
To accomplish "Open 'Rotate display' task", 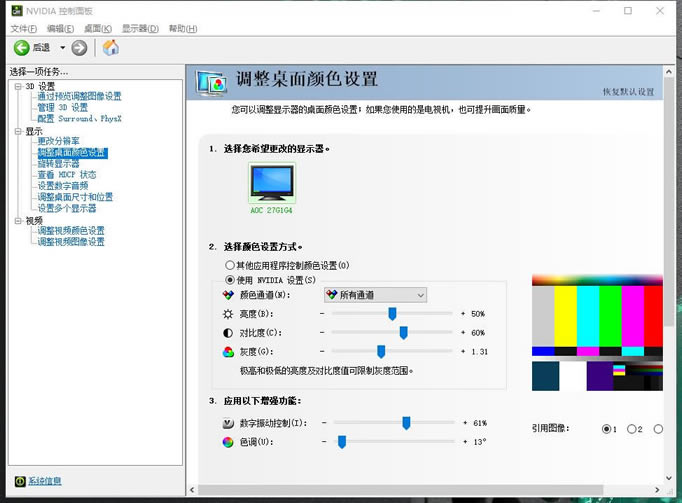I will coord(58,164).
